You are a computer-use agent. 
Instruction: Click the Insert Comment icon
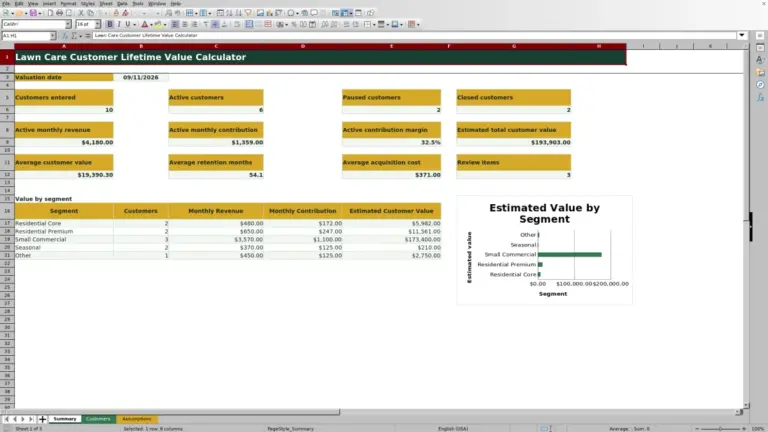314,13
